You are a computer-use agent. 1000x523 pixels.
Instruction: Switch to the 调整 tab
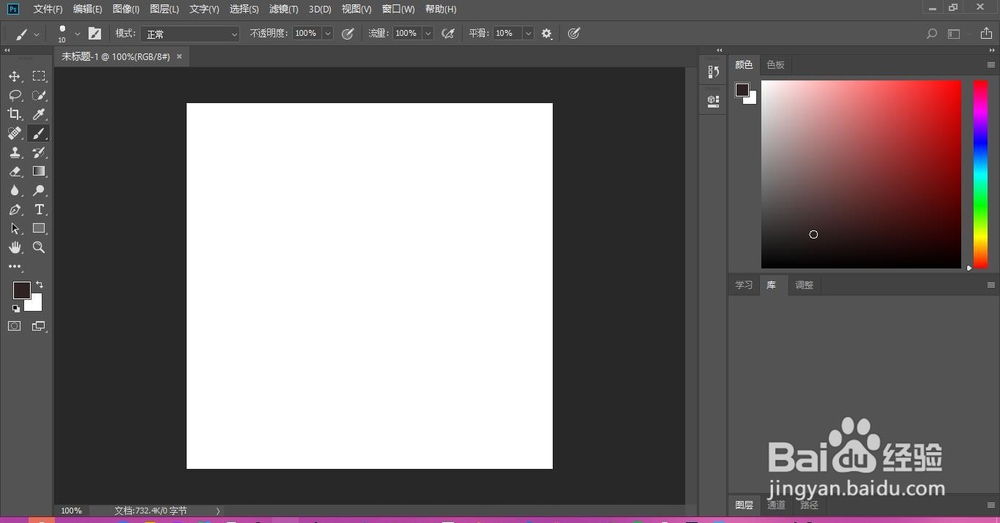coord(804,285)
